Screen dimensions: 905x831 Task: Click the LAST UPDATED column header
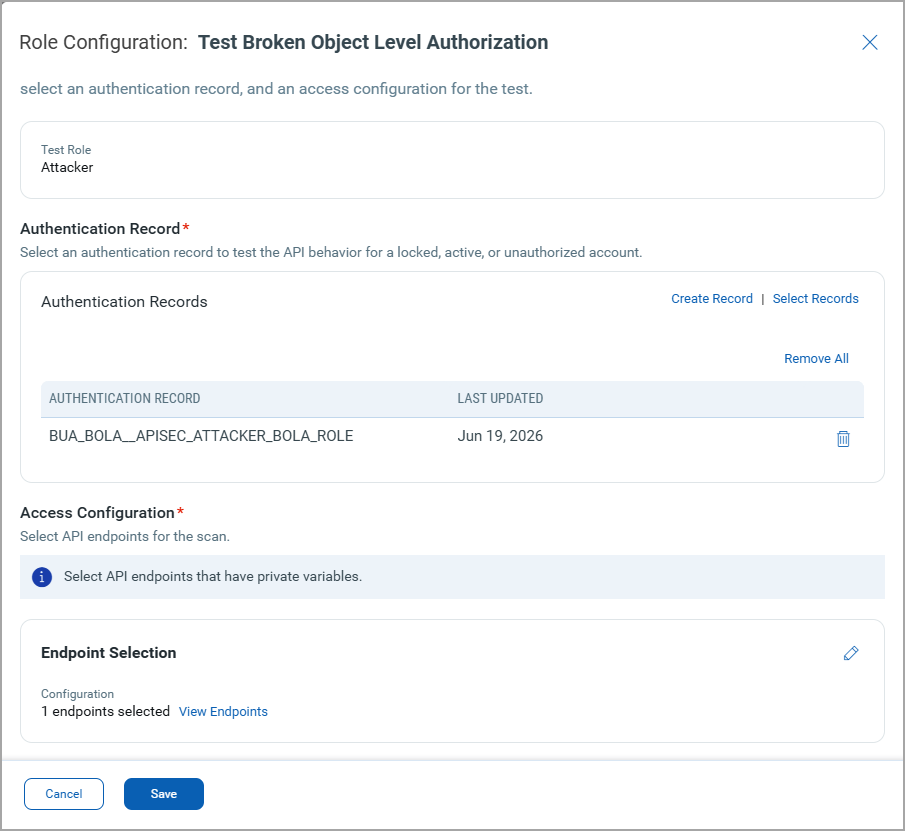(x=500, y=399)
